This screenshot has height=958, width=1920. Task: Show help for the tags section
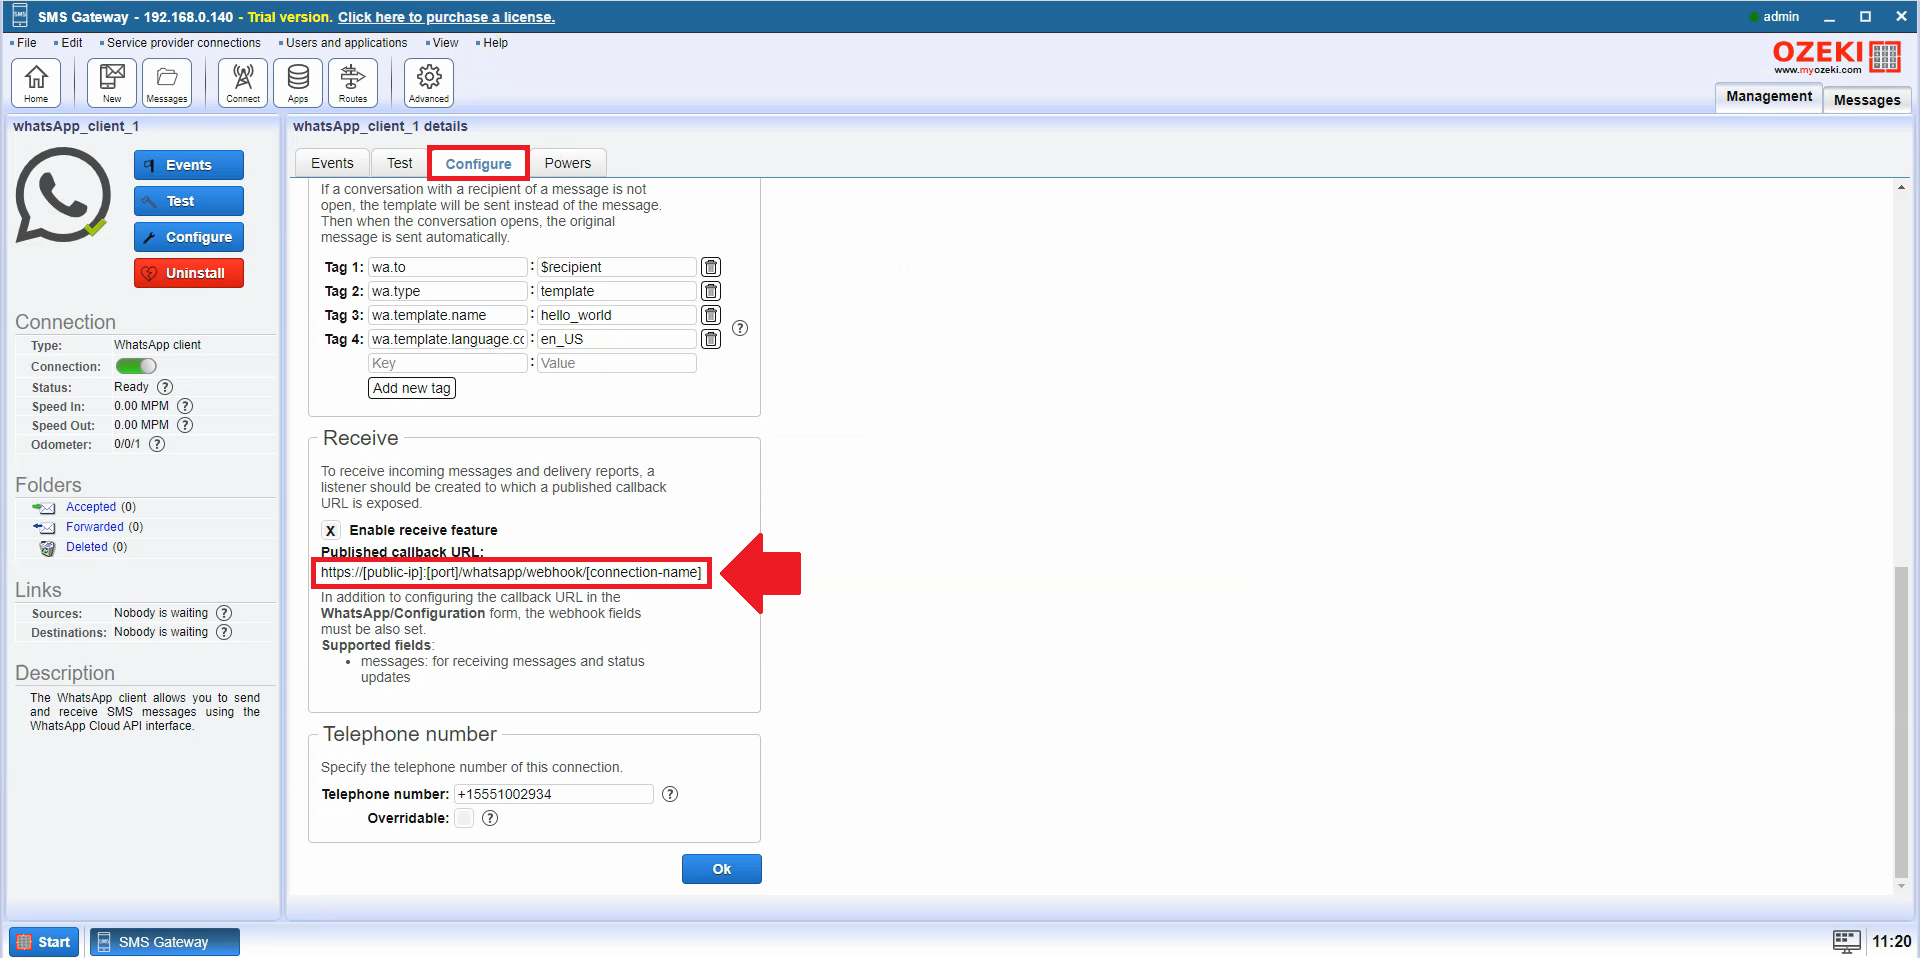tap(740, 328)
